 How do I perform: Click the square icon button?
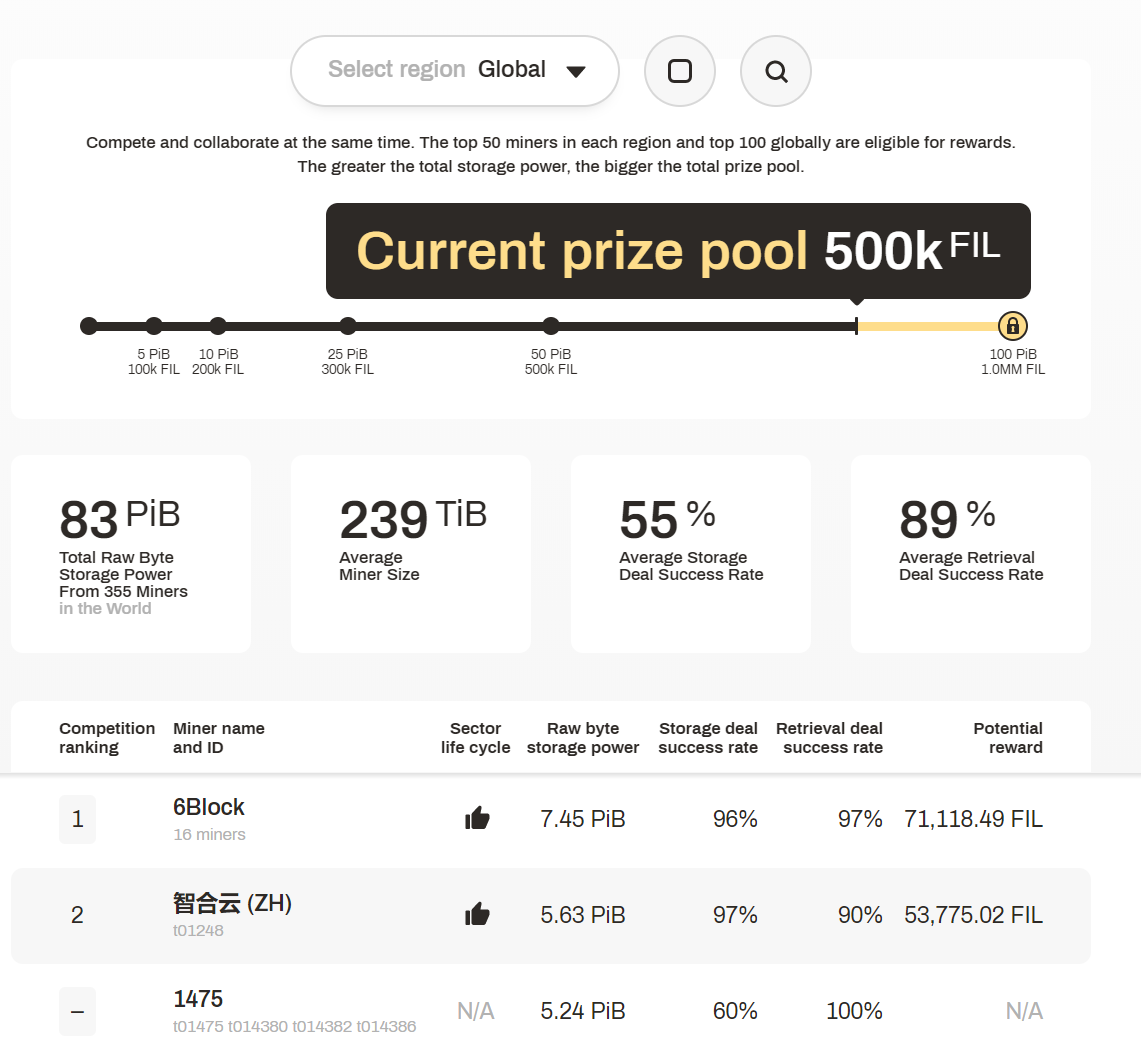coord(680,71)
